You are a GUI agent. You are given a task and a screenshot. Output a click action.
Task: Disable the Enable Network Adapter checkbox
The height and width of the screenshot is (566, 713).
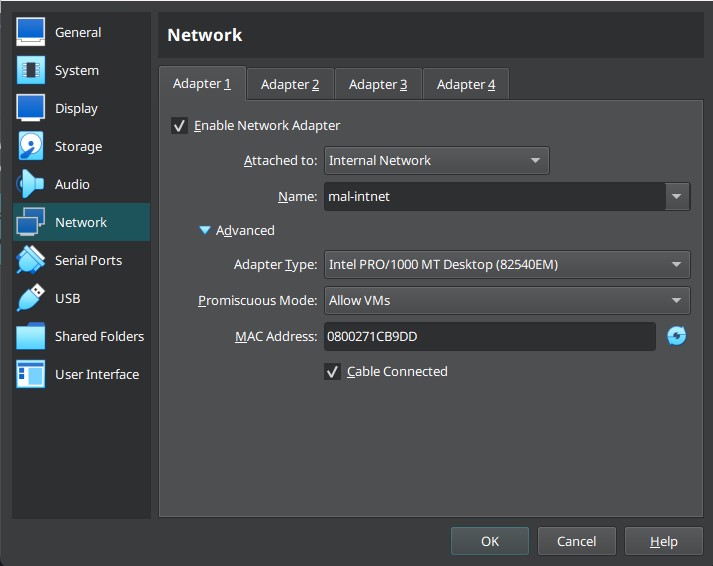[180, 126]
